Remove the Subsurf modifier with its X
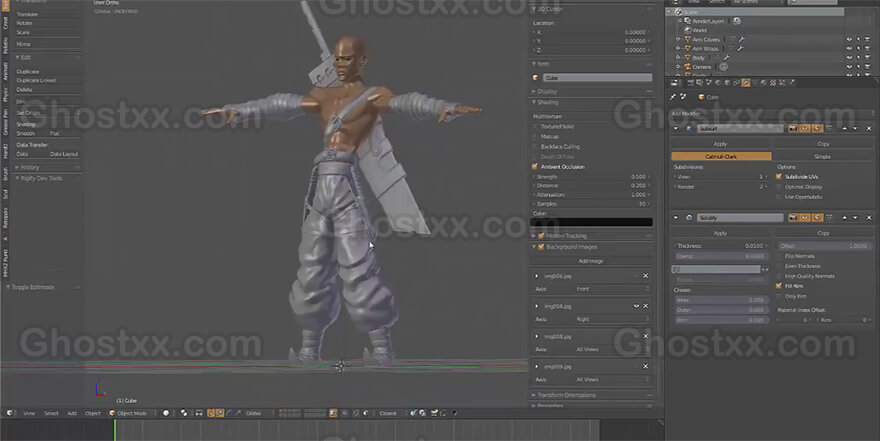This screenshot has height=441, width=880. coord(869,128)
